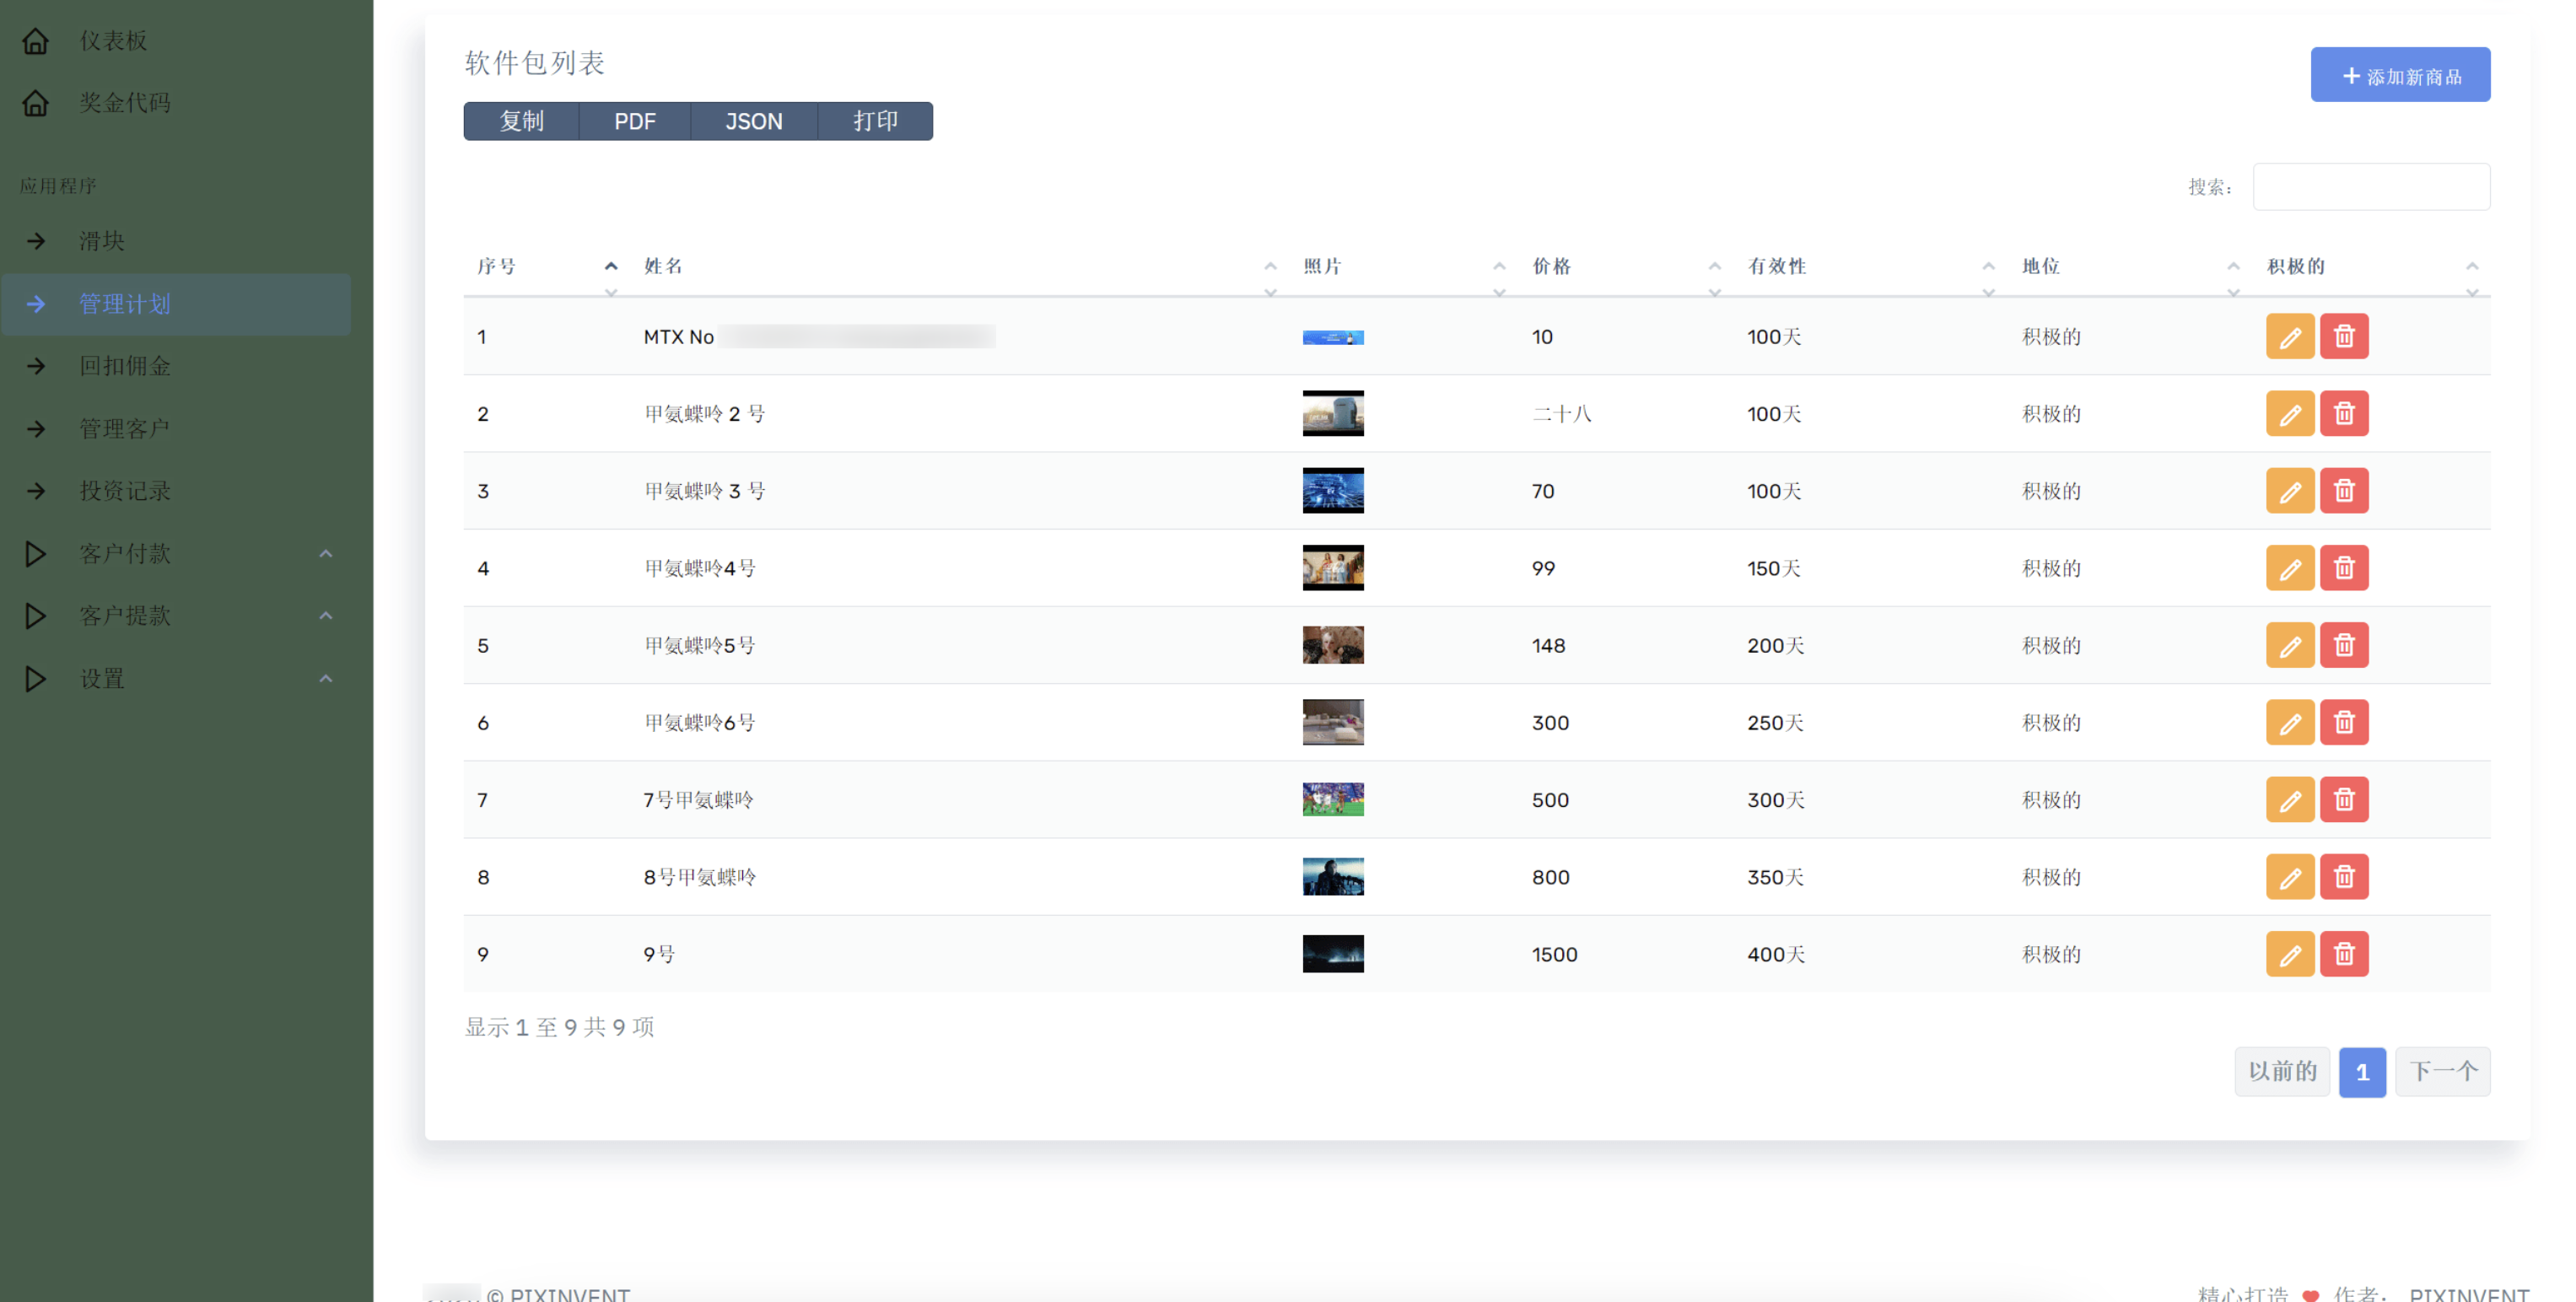Focus the 搜索 input field
Screen dimensions: 2576x1302
(x=2370, y=187)
